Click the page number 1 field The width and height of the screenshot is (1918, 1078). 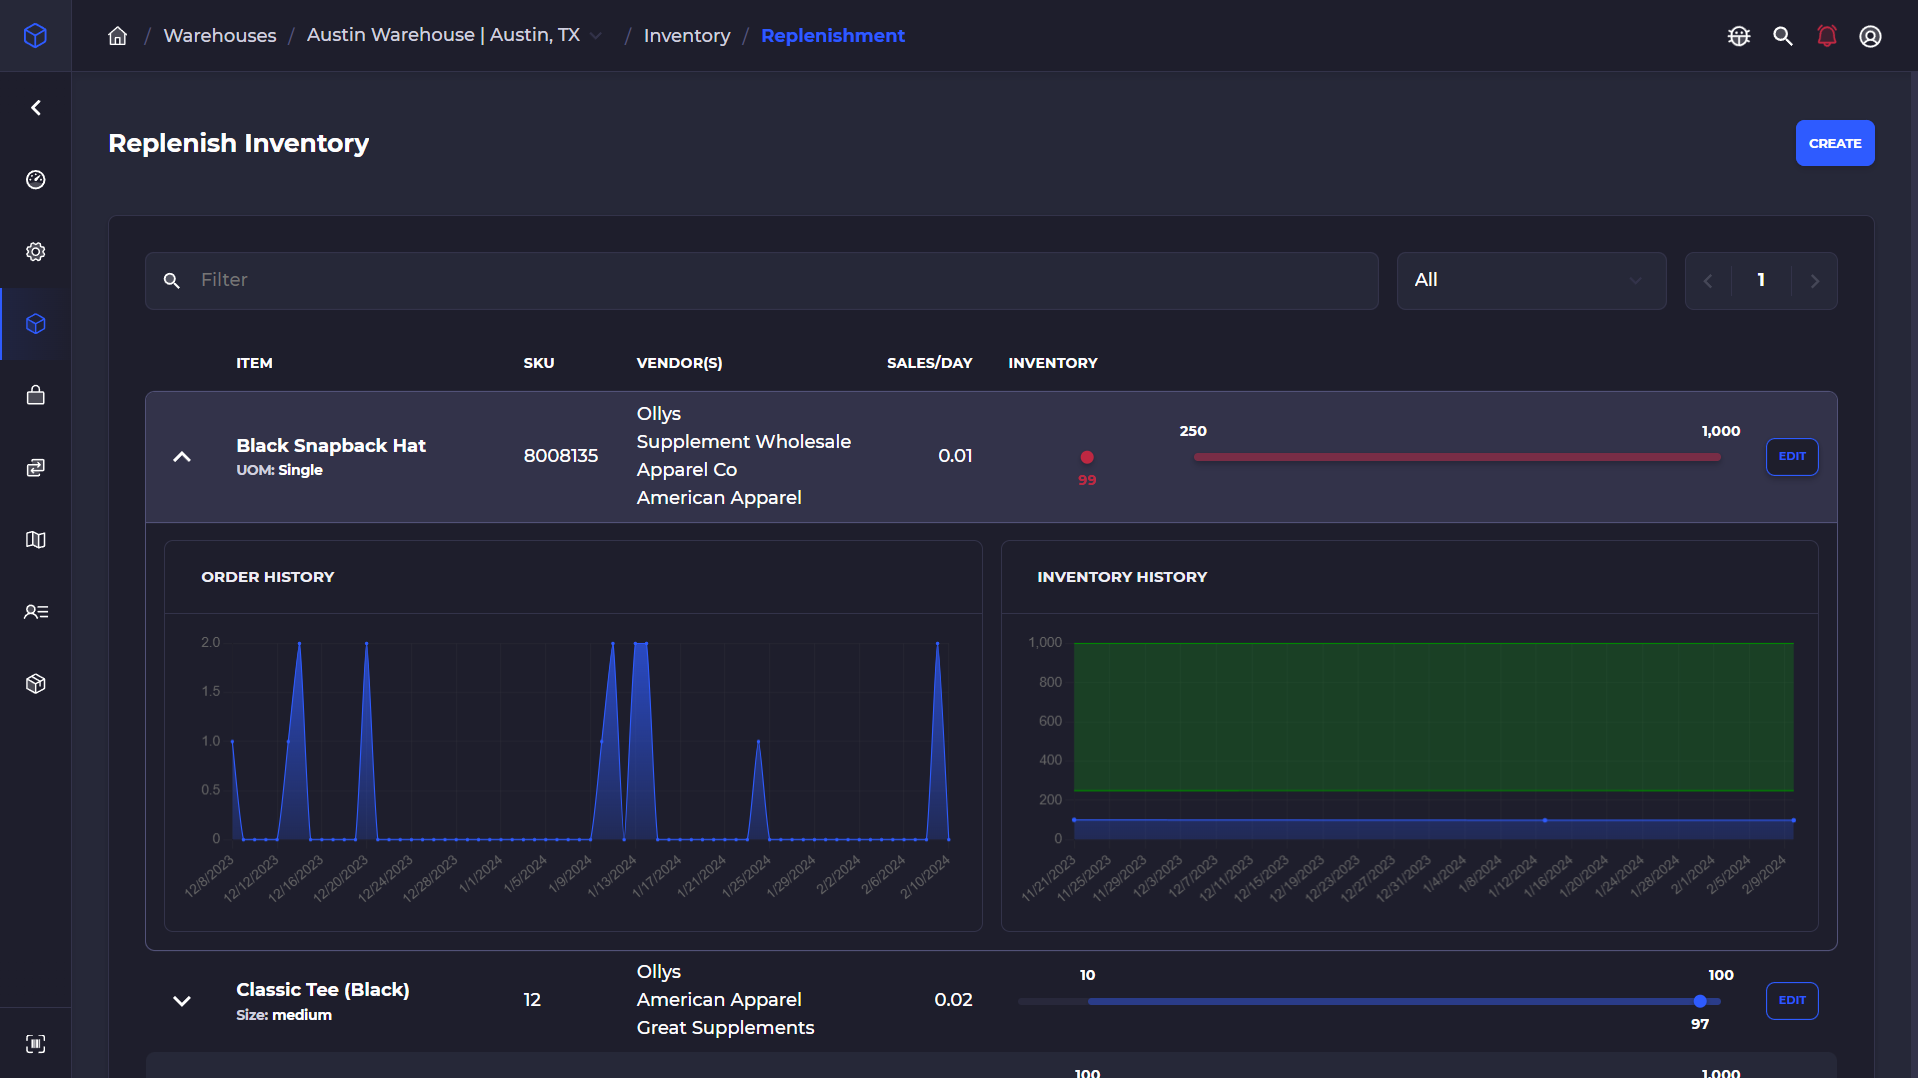[1761, 281]
